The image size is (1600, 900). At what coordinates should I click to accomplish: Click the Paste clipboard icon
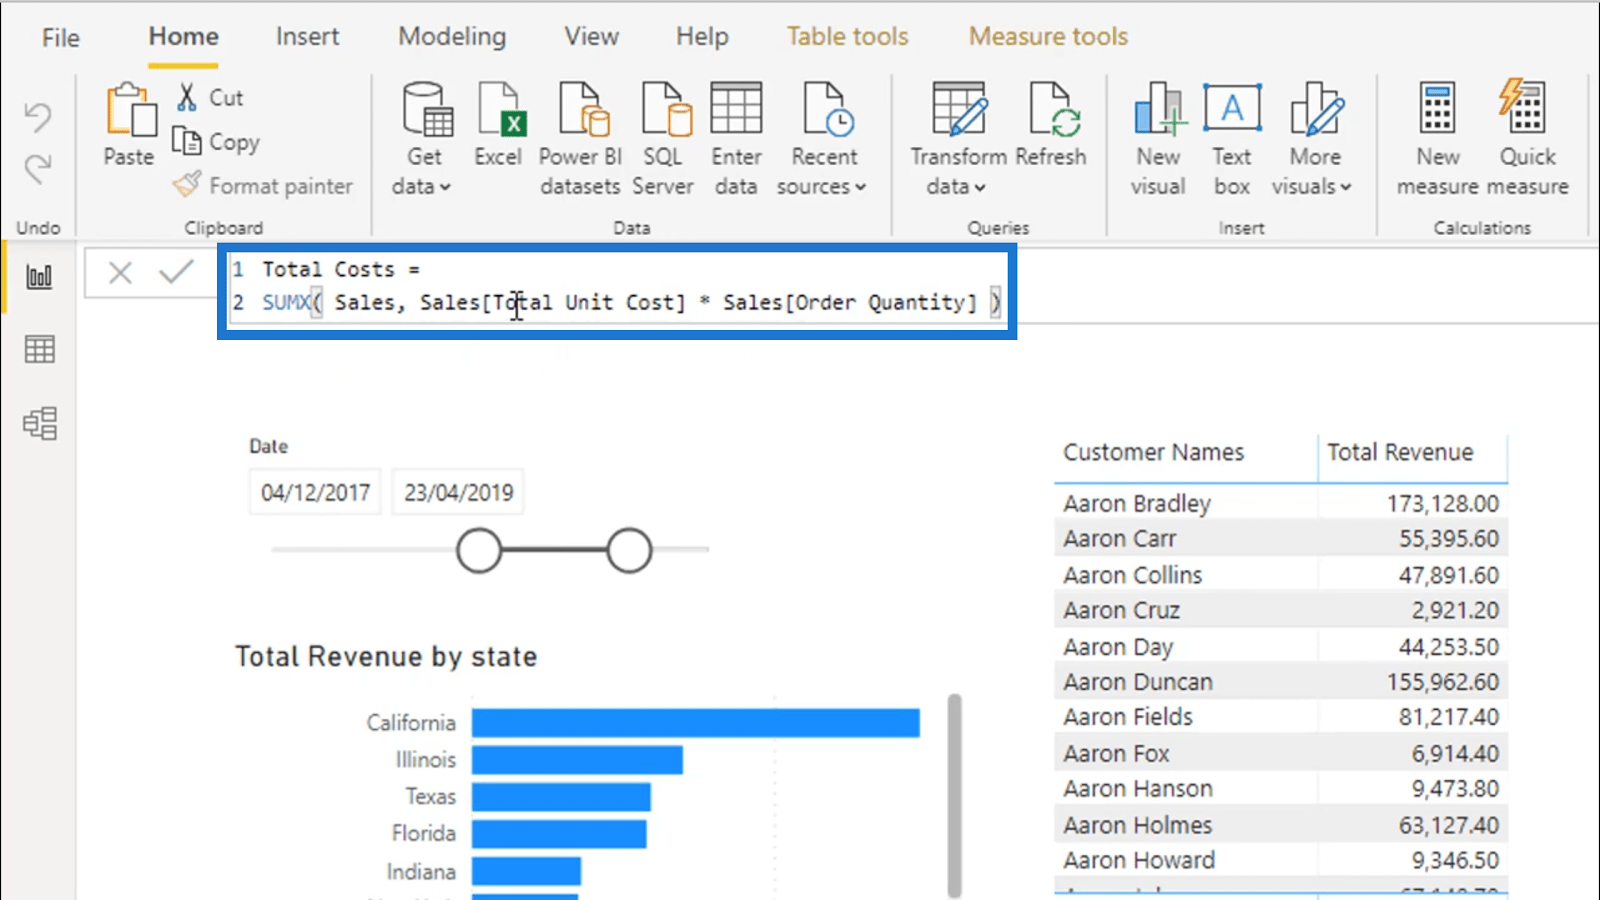[x=130, y=110]
